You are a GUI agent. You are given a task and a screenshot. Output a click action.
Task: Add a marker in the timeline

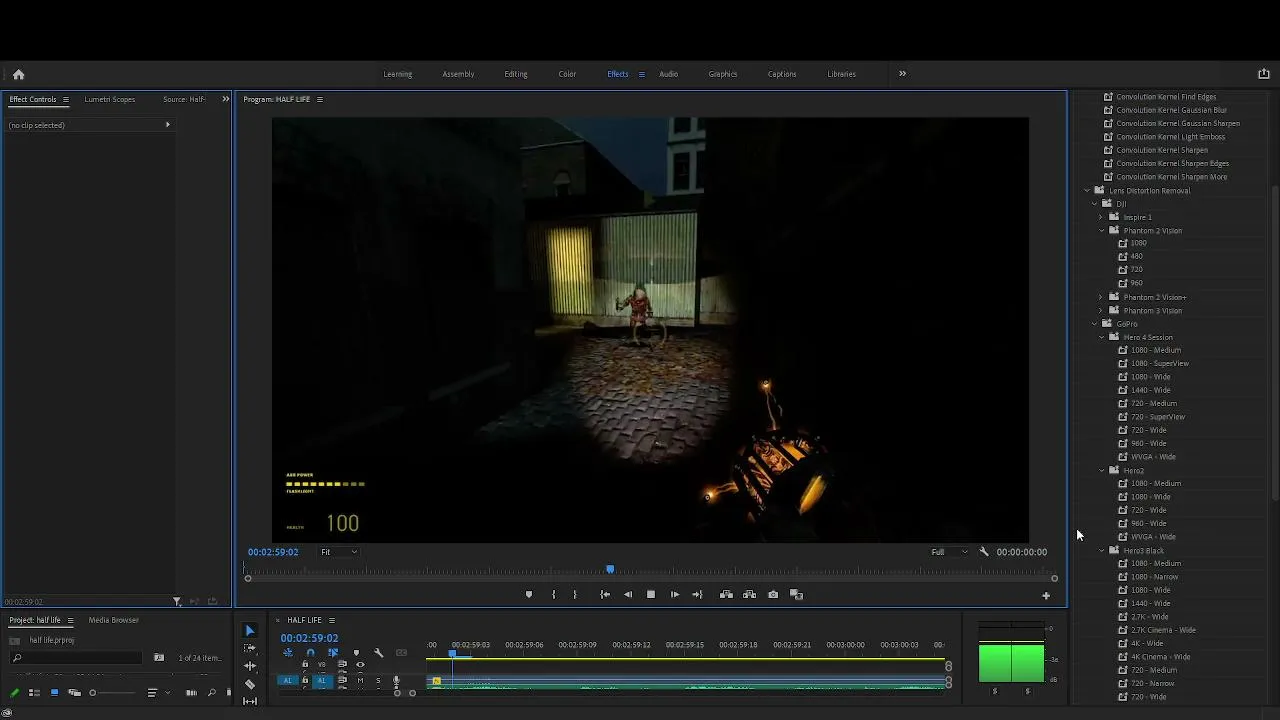pyautogui.click(x=356, y=653)
